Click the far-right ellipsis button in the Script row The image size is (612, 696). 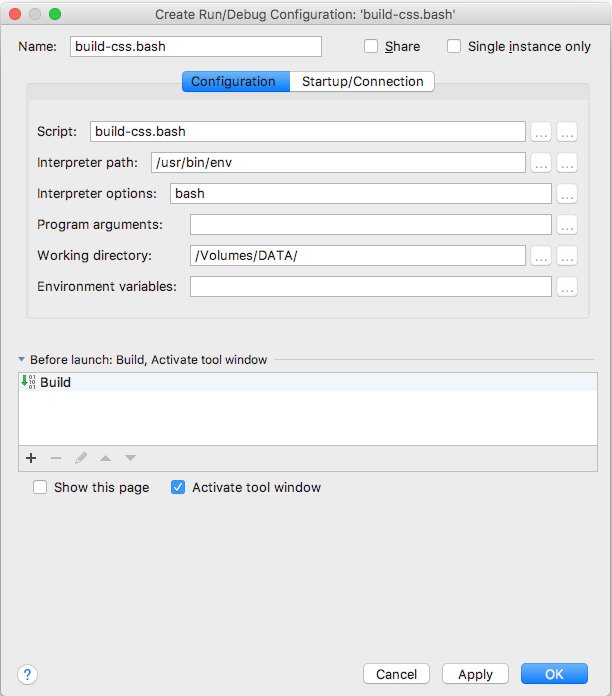(567, 132)
